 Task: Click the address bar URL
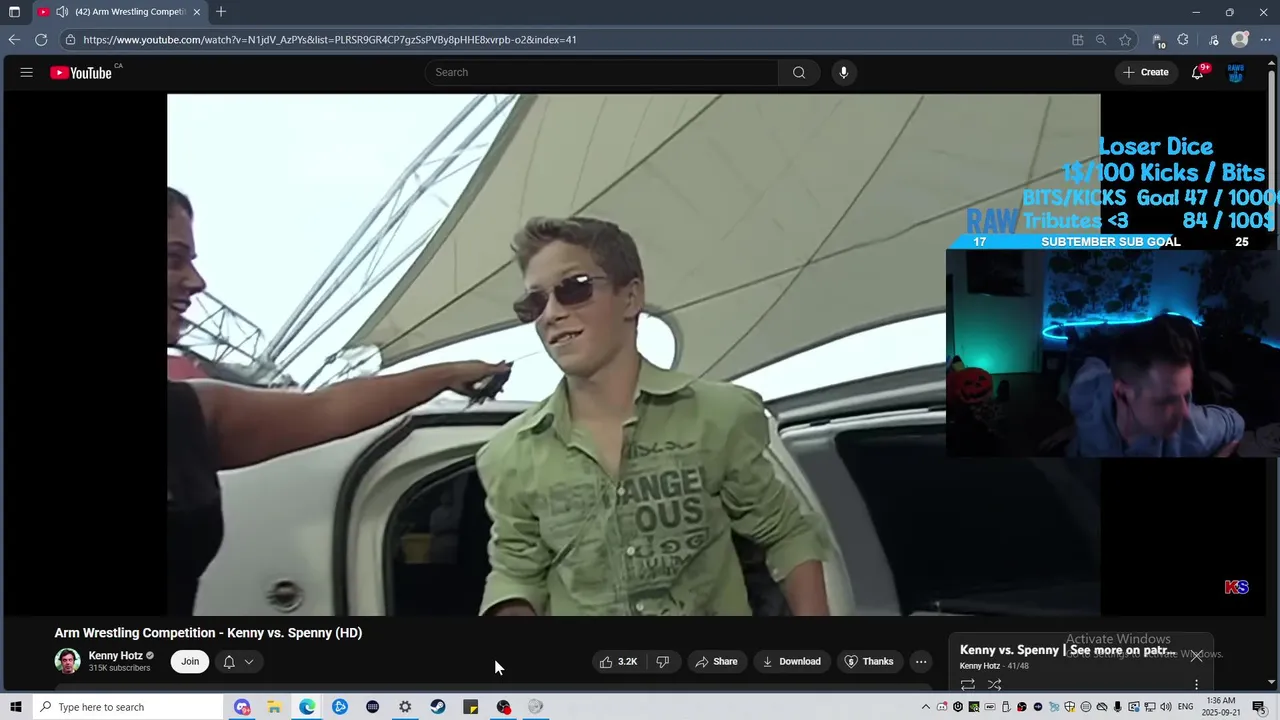pos(330,40)
